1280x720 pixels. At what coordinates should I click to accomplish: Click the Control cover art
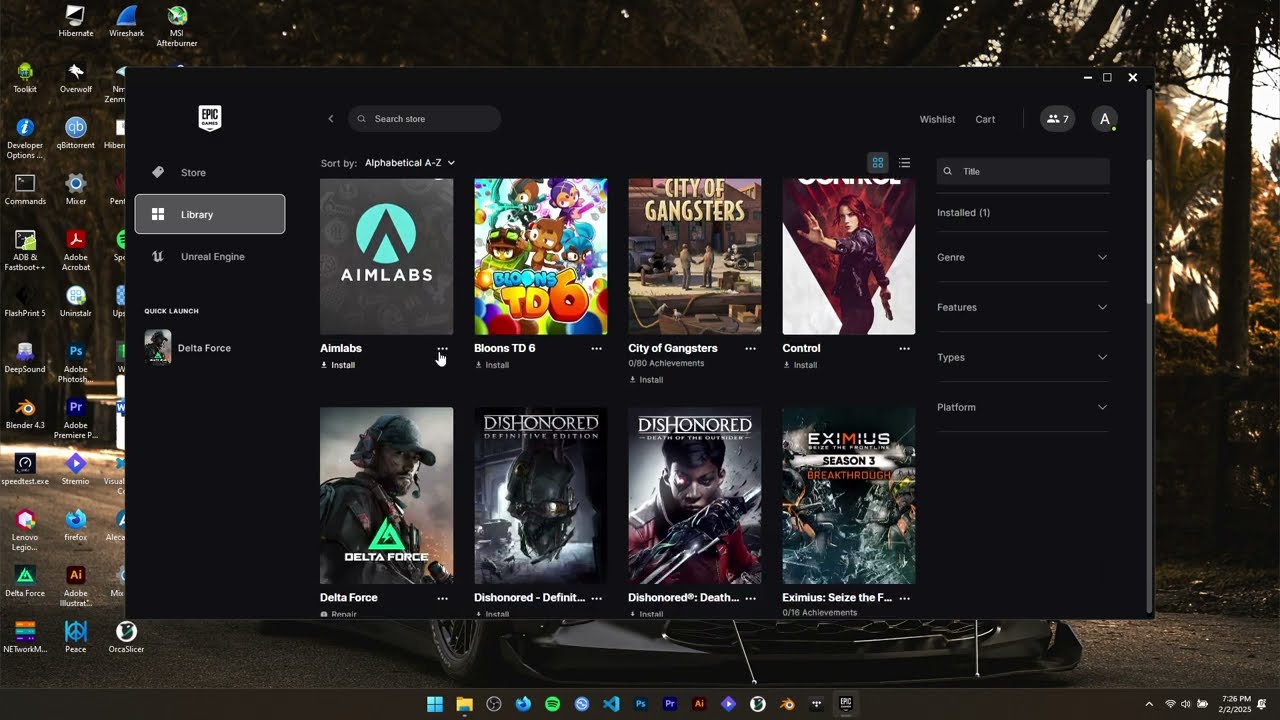(848, 256)
